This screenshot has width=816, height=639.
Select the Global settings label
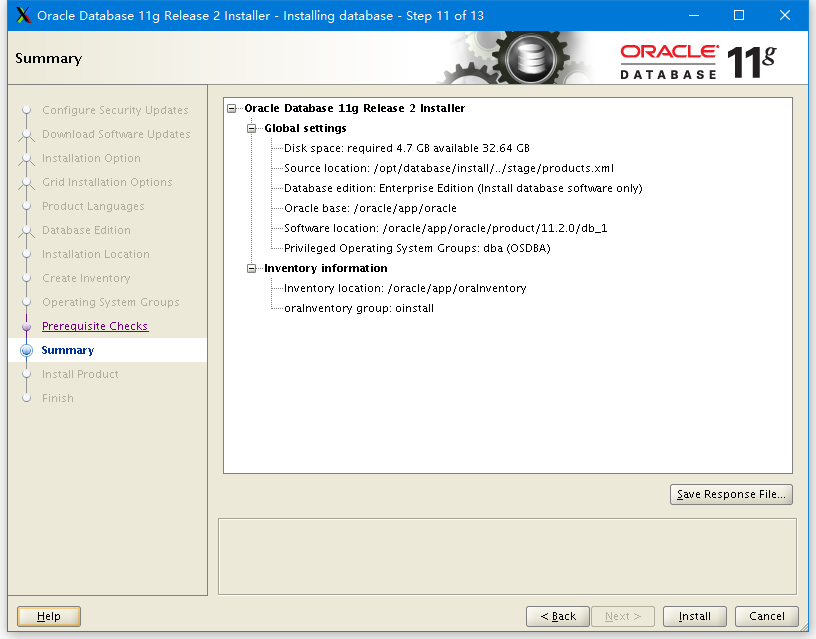pyautogui.click(x=305, y=128)
